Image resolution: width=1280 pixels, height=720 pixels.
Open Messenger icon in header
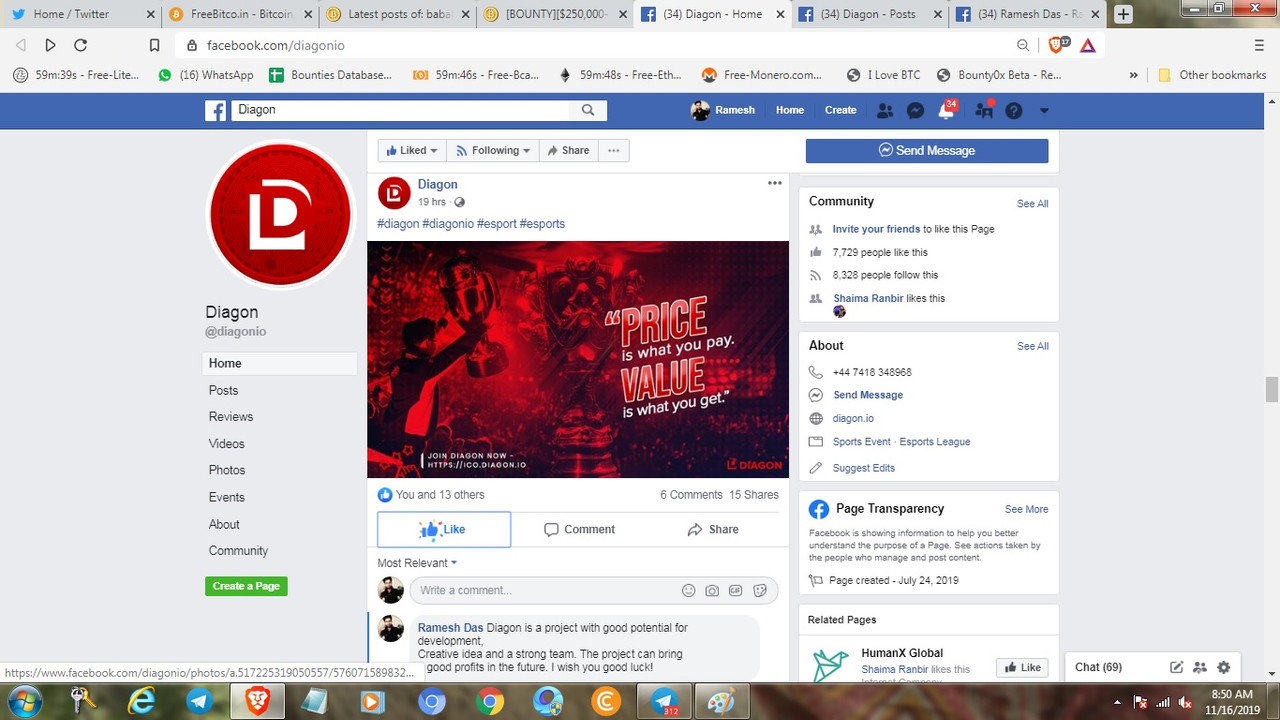[x=915, y=110]
